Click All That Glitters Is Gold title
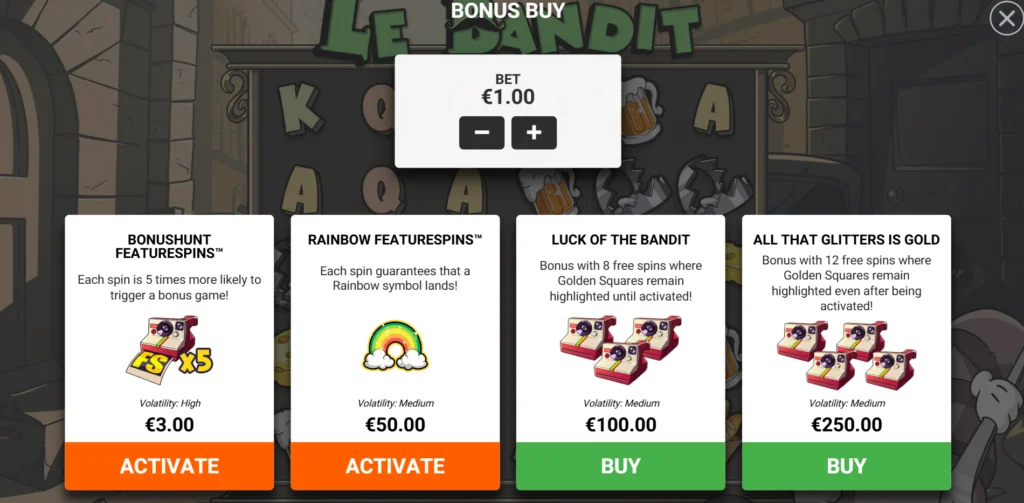Screen dimensions: 1024x503 (846, 240)
